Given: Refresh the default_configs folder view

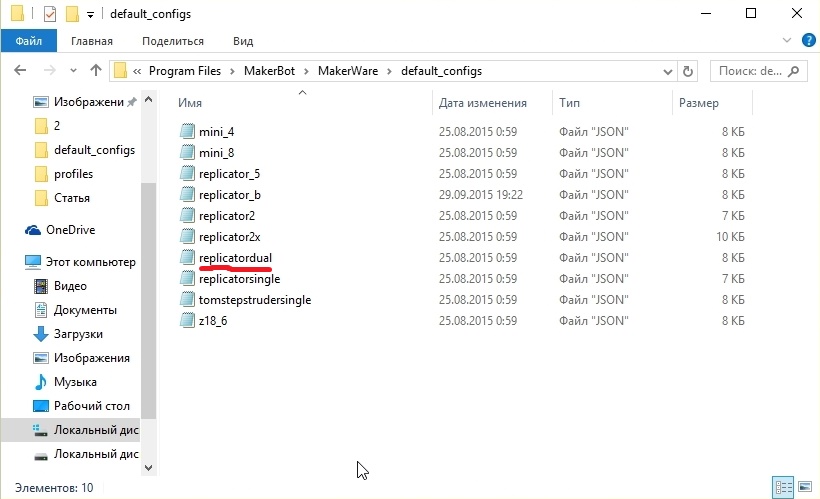Looking at the screenshot, I should [x=688, y=71].
